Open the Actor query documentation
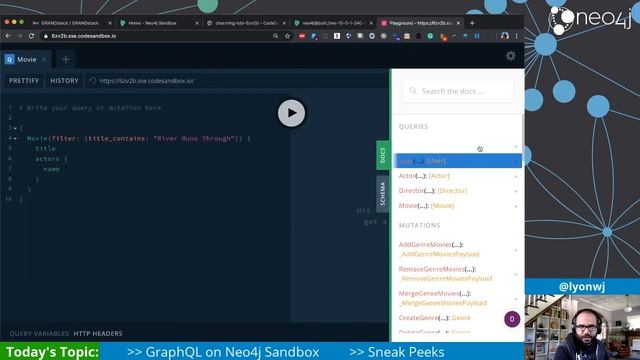 click(424, 176)
